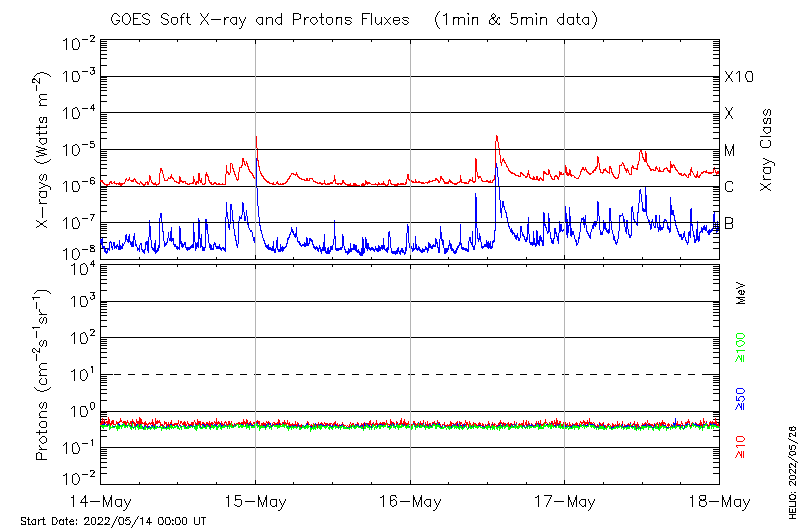Click the MeV unit label beside proton plot
This screenshot has width=800, height=530.
[x=742, y=292]
